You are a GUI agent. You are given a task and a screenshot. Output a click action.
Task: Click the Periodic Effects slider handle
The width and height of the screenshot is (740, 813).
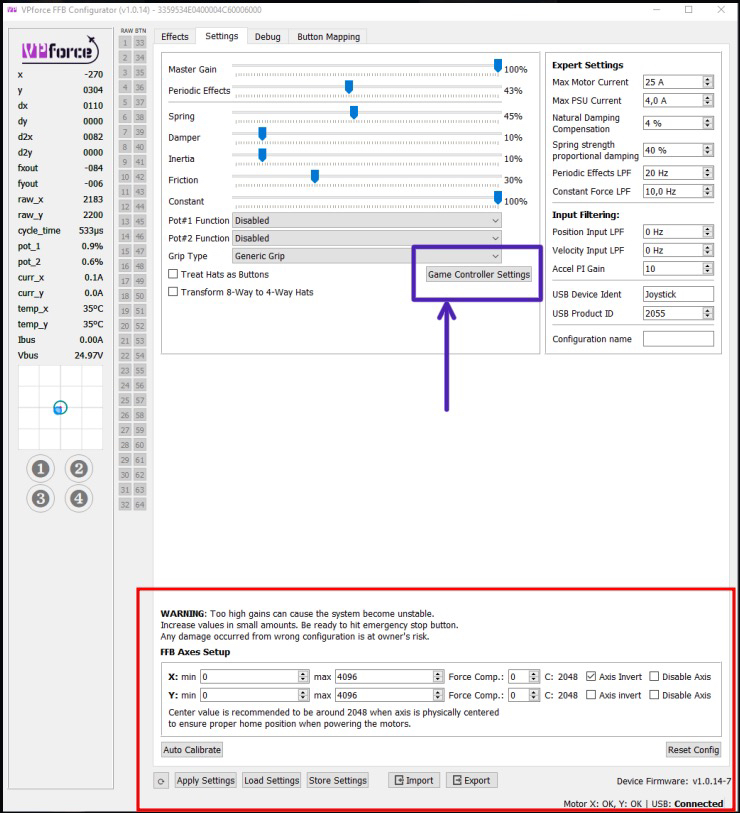[349, 87]
